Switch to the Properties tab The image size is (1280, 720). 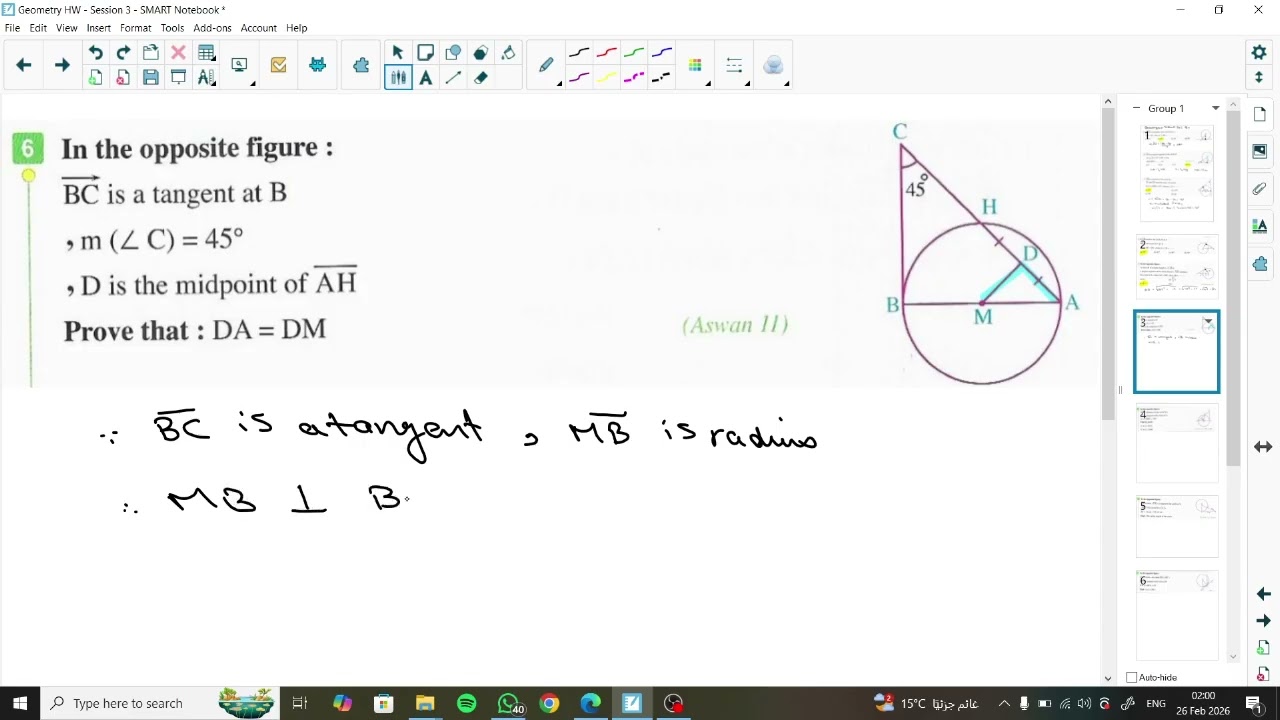pyautogui.click(x=1260, y=227)
